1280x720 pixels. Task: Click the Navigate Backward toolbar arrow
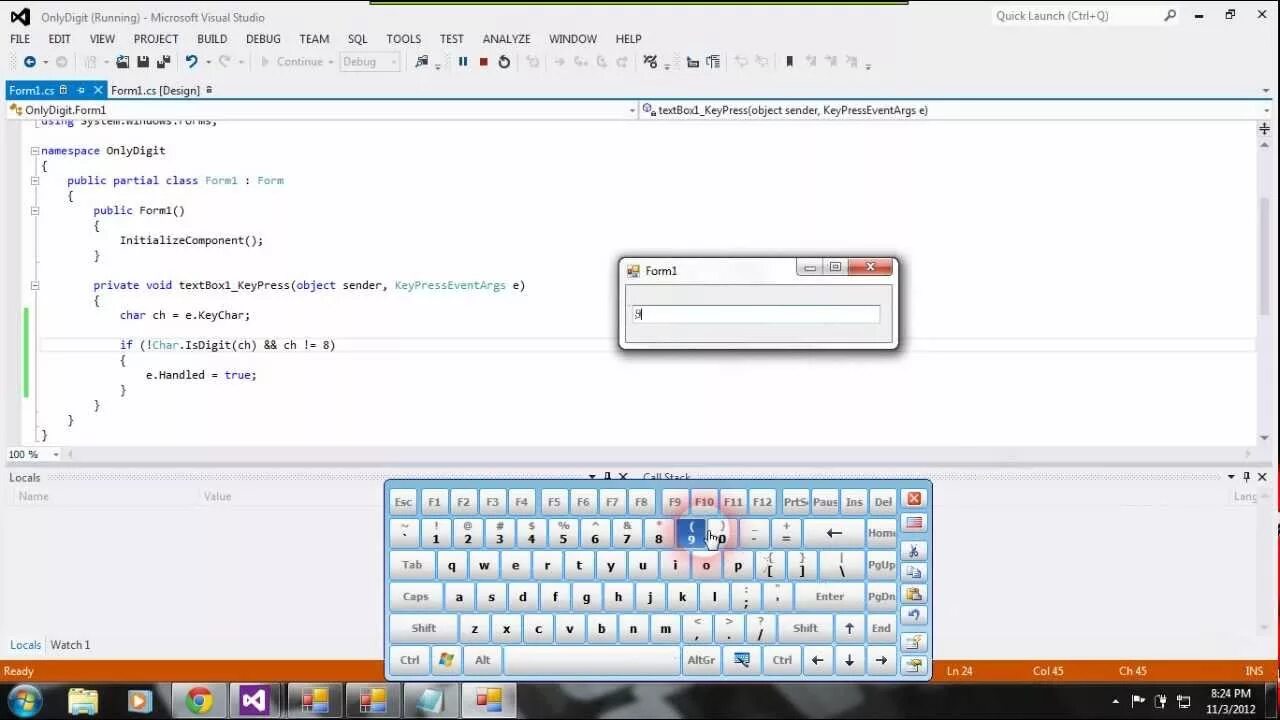pyautogui.click(x=30, y=62)
